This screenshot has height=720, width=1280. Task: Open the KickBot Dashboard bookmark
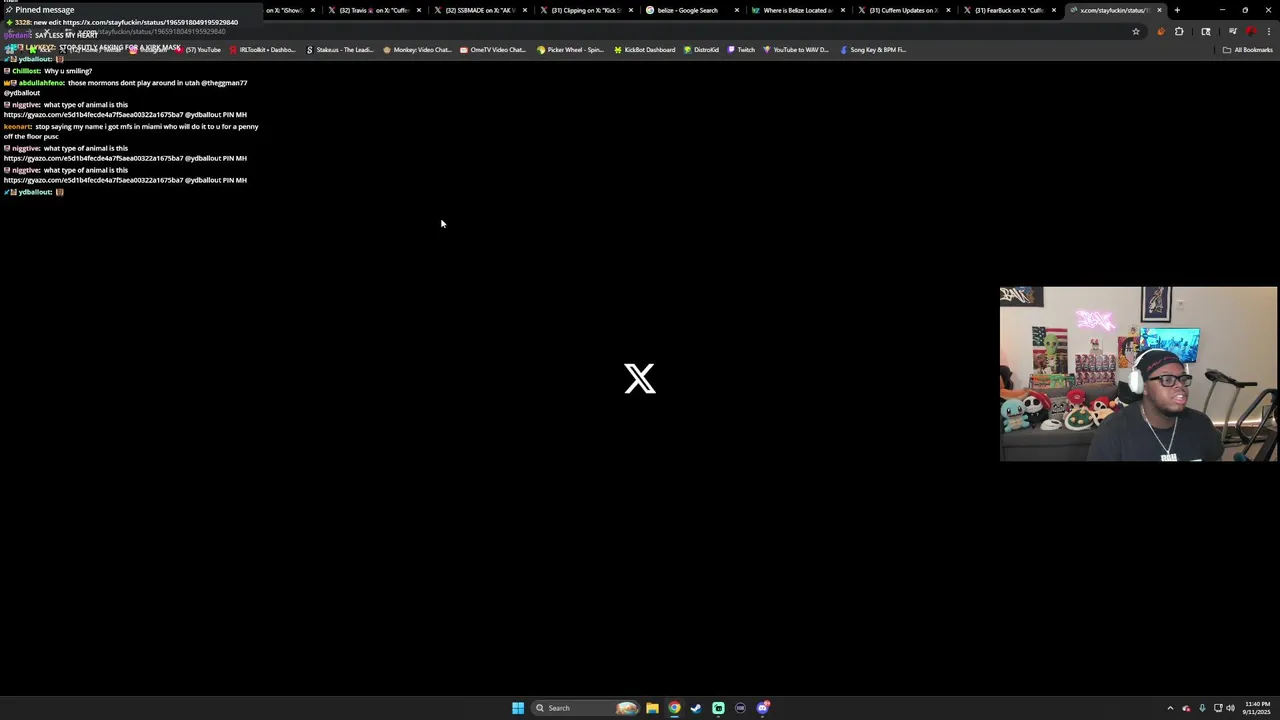point(644,49)
